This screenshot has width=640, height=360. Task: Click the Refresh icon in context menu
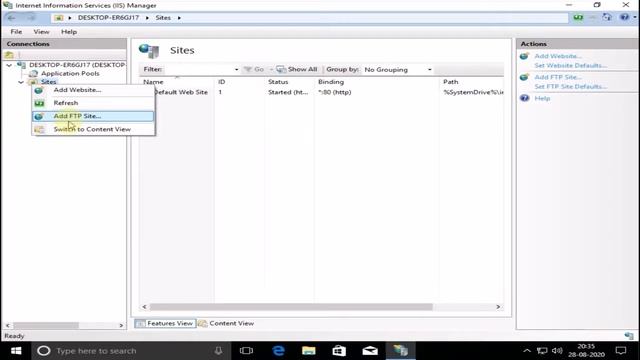39,103
